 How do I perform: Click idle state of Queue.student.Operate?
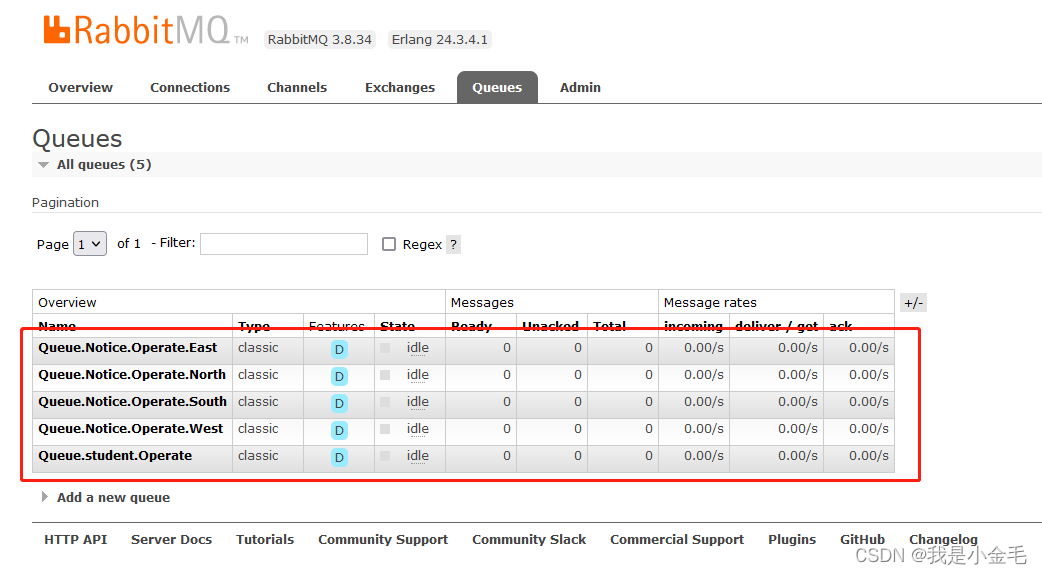click(x=418, y=455)
